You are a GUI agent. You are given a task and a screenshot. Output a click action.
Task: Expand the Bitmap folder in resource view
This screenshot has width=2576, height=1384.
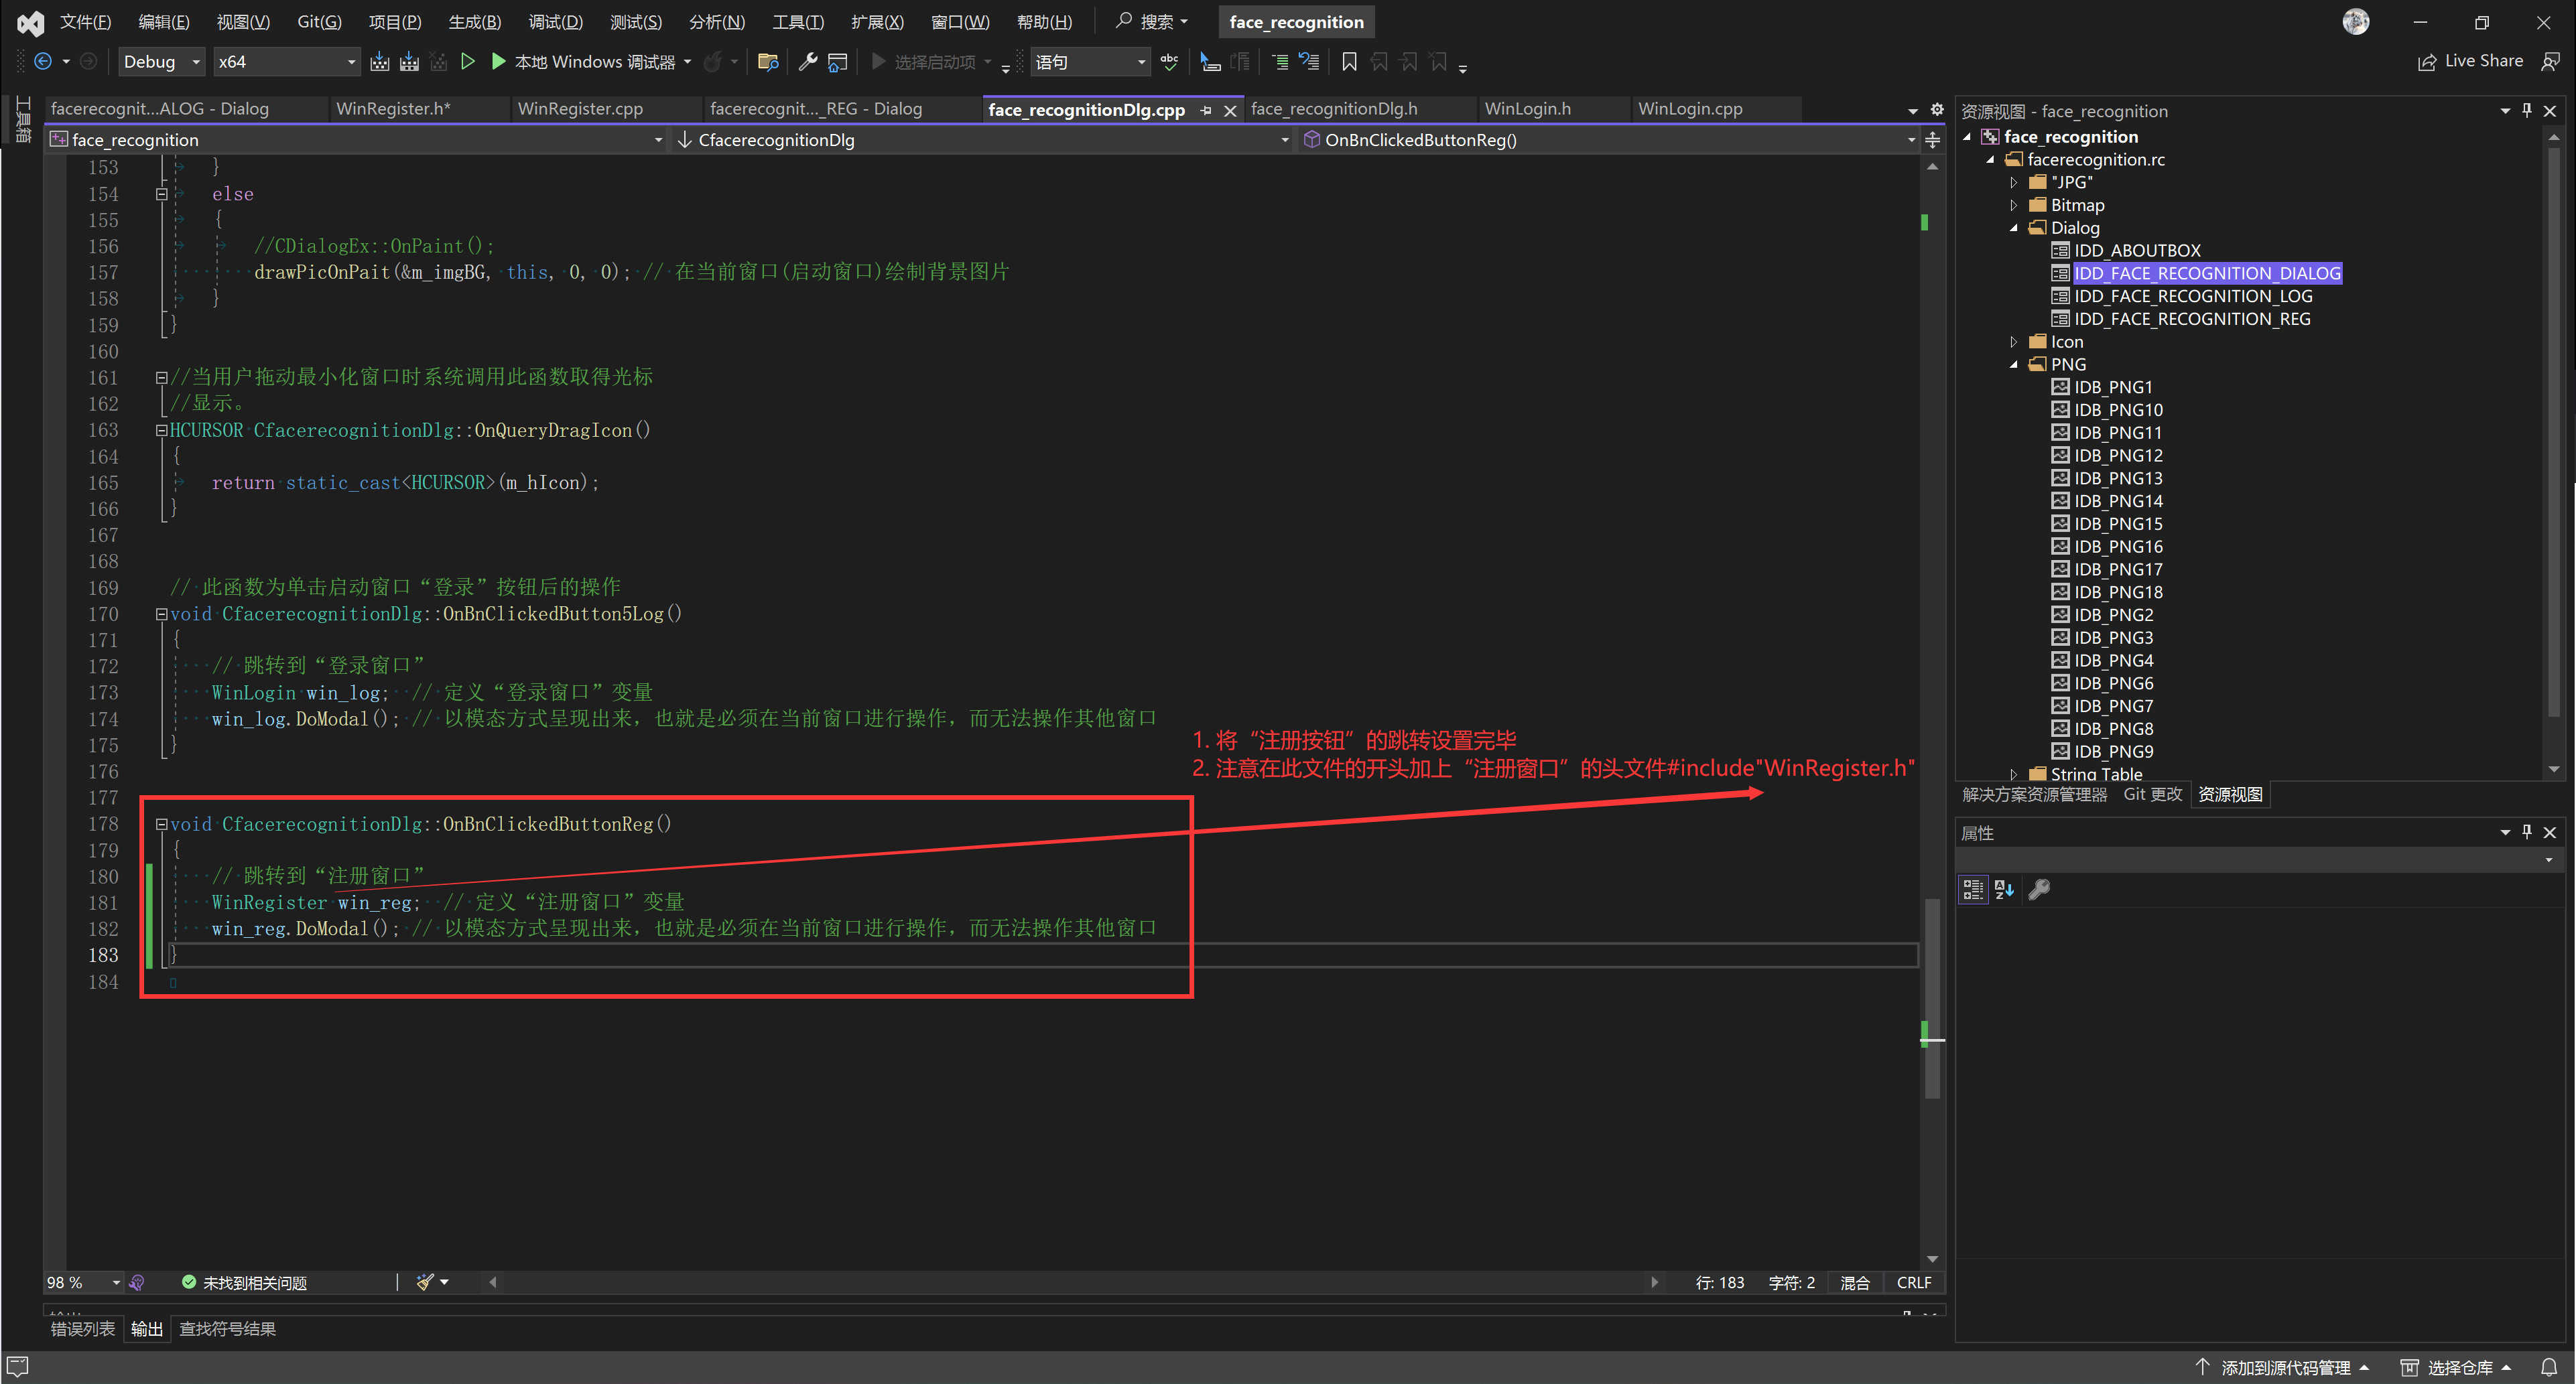pyautogui.click(x=2014, y=205)
